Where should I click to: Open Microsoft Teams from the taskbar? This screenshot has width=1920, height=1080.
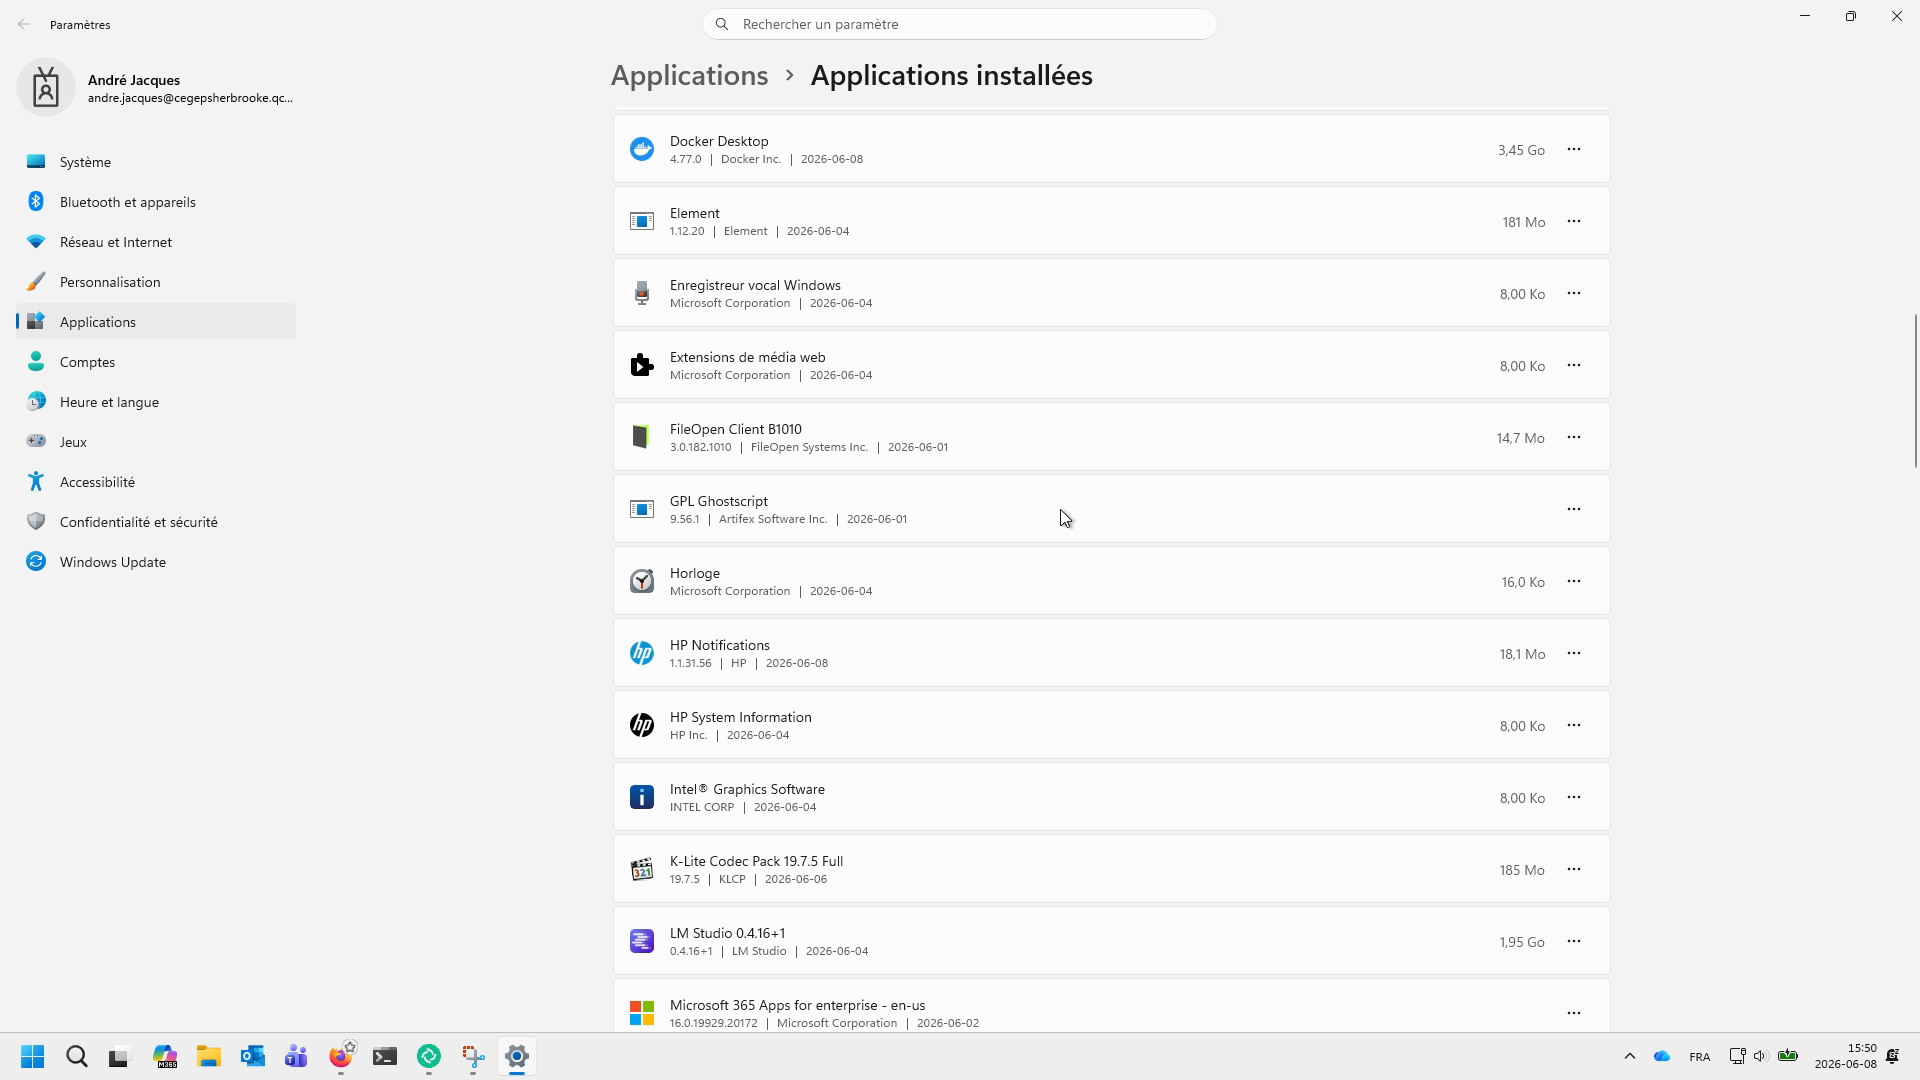point(297,1057)
